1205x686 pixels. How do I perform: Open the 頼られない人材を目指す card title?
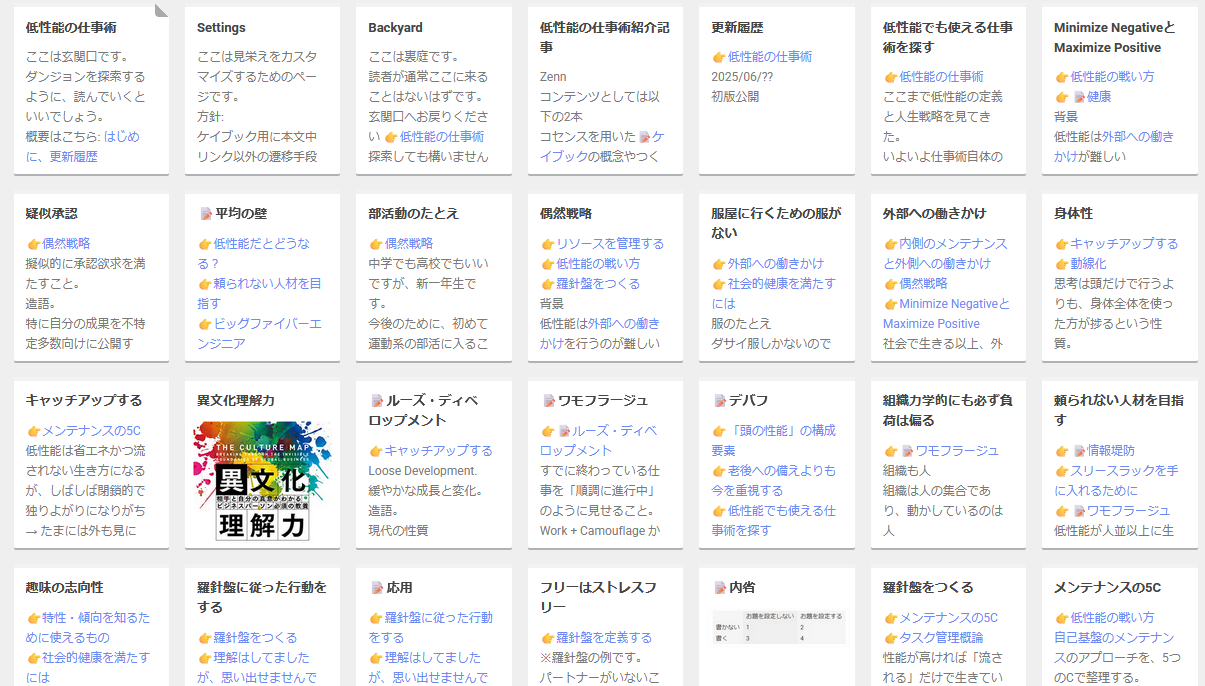[x=1119, y=410]
